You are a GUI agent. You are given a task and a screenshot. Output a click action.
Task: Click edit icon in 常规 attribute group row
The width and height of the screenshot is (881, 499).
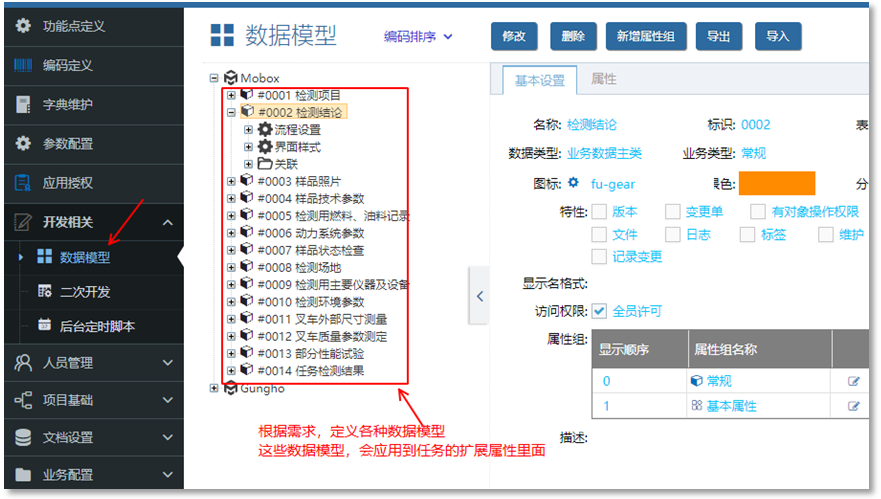click(x=853, y=381)
